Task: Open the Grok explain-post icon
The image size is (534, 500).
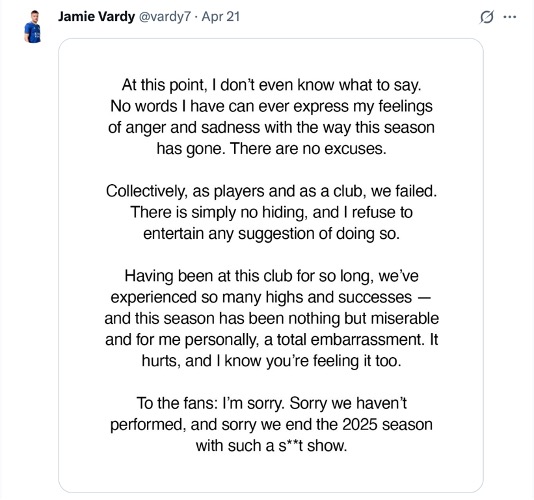Action: (486, 17)
